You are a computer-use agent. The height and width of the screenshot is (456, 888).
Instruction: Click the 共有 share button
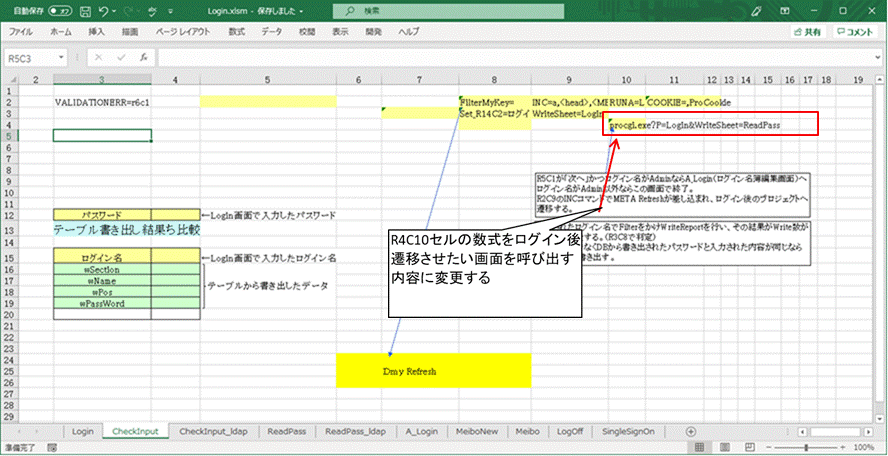pos(808,32)
